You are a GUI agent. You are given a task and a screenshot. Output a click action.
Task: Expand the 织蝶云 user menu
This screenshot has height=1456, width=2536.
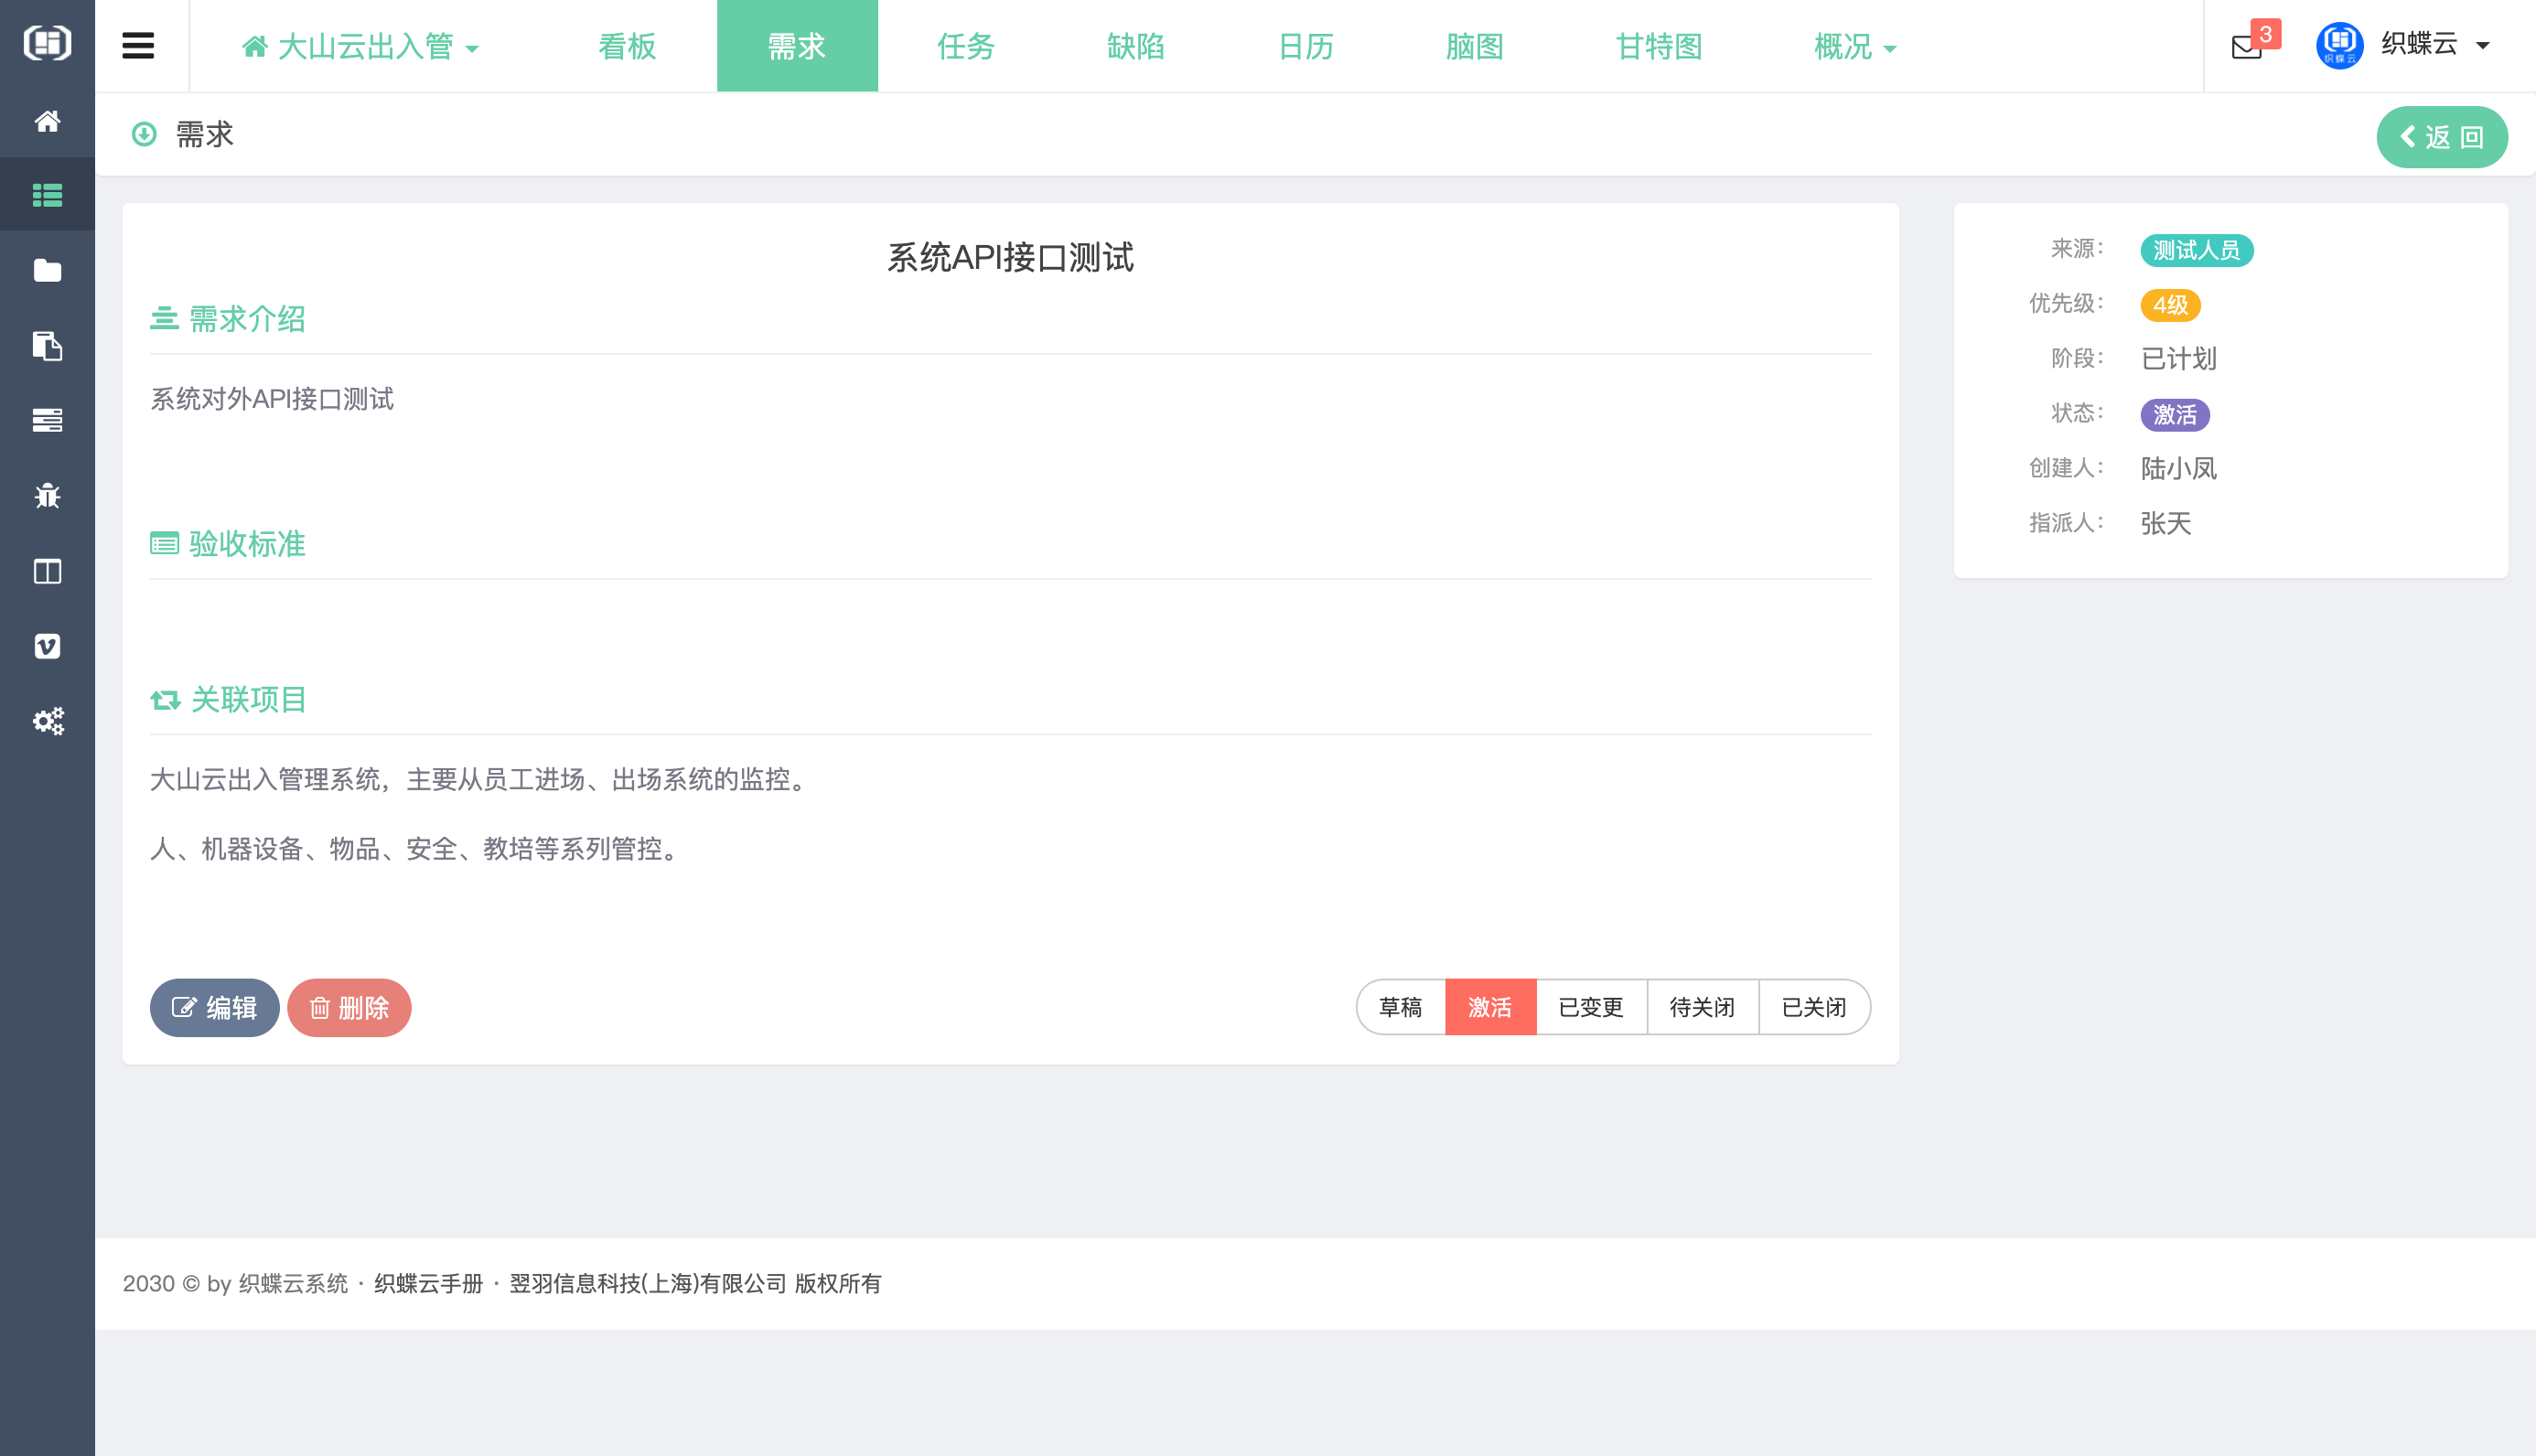point(2433,44)
